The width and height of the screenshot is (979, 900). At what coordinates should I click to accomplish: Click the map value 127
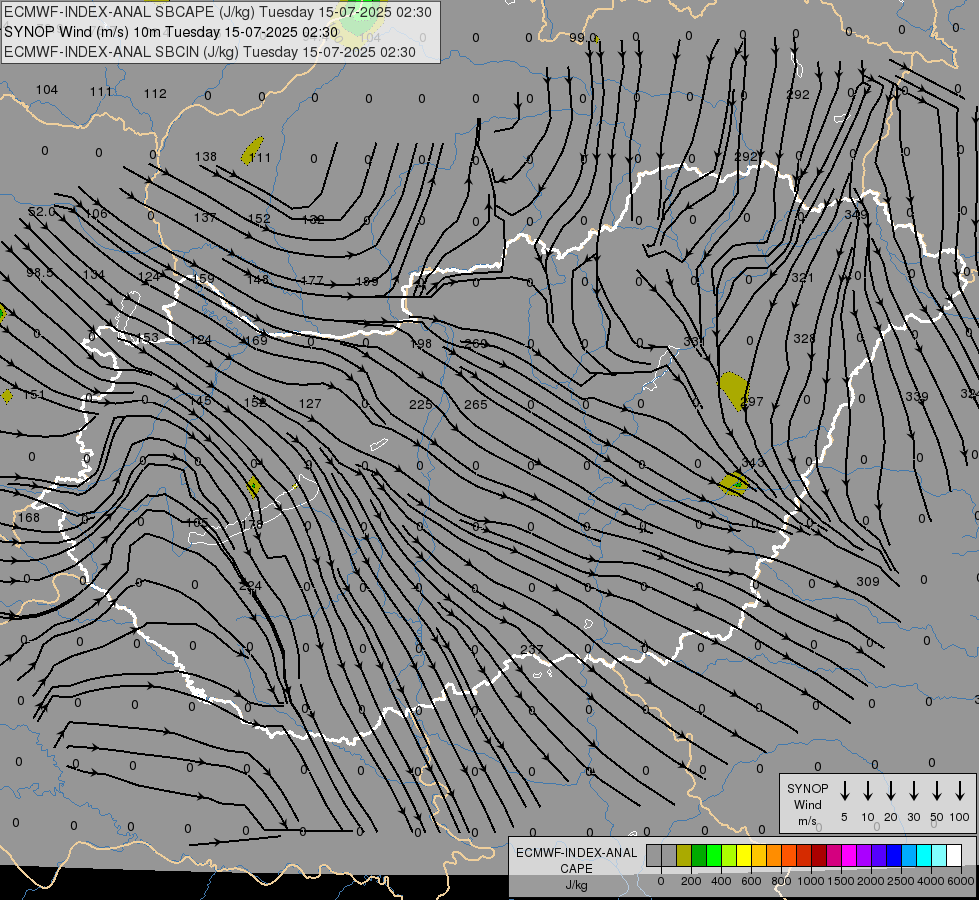click(x=310, y=403)
